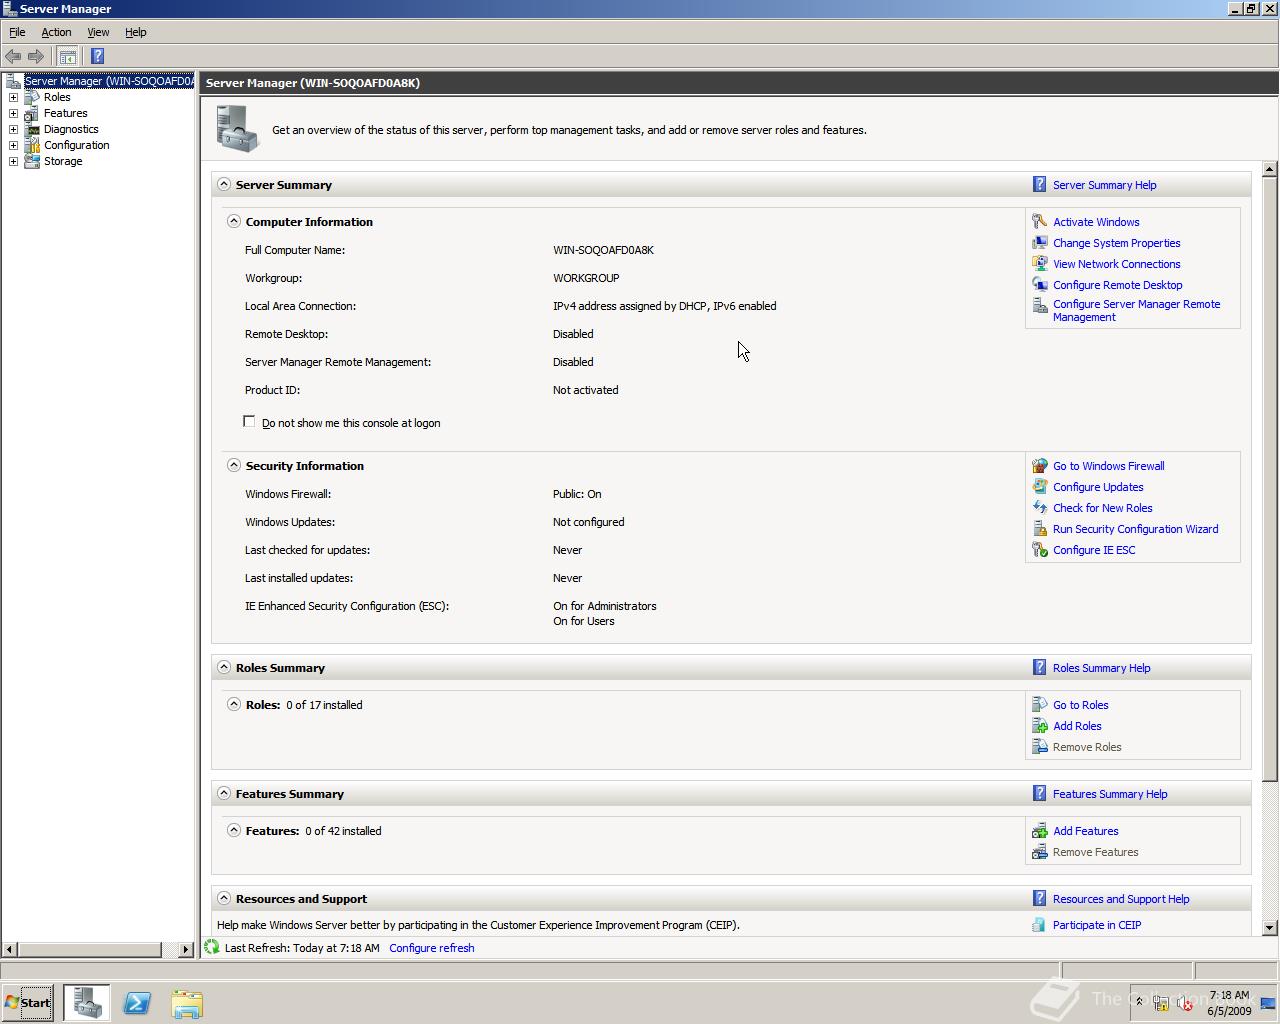Click the Run Security Configuration Wizard icon
This screenshot has height=1024, width=1280.
point(1040,529)
